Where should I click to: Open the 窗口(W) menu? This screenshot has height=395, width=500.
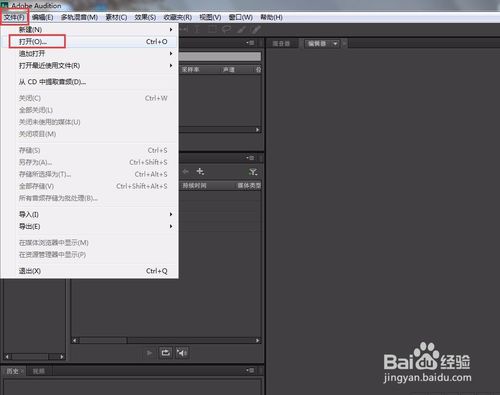click(x=241, y=17)
